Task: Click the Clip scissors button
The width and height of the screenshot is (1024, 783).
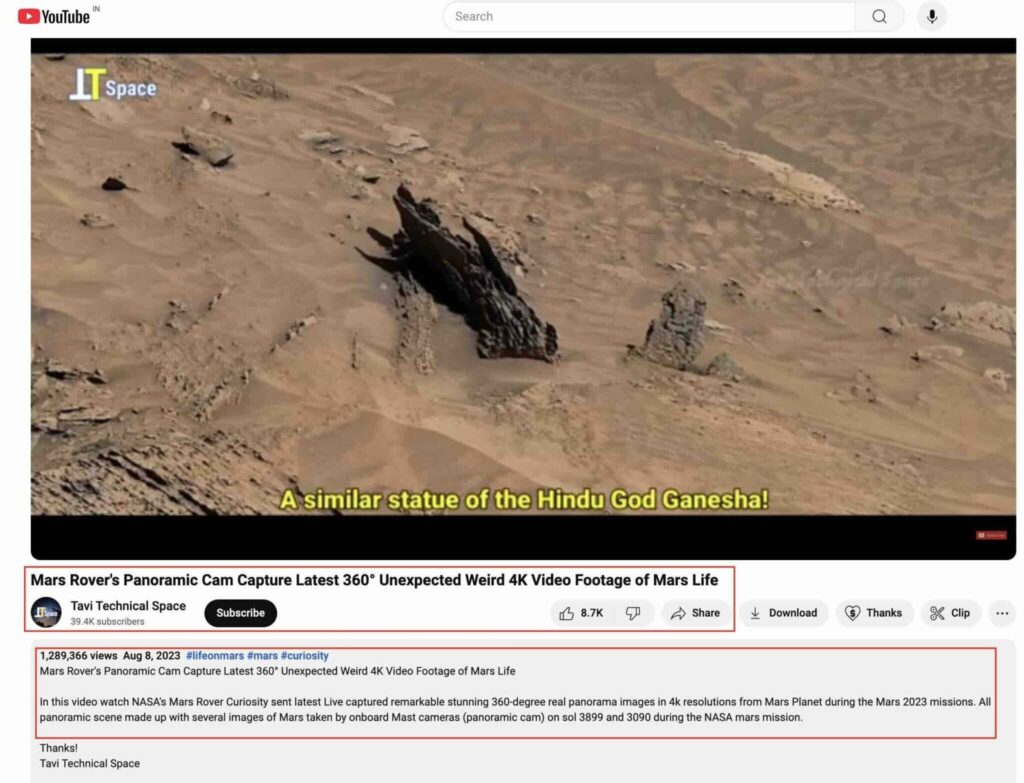Action: pos(950,613)
